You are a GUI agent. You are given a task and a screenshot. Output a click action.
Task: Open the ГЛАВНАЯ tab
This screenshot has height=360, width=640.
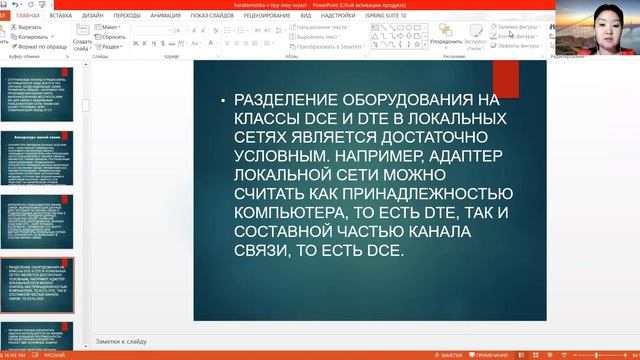(28, 16)
